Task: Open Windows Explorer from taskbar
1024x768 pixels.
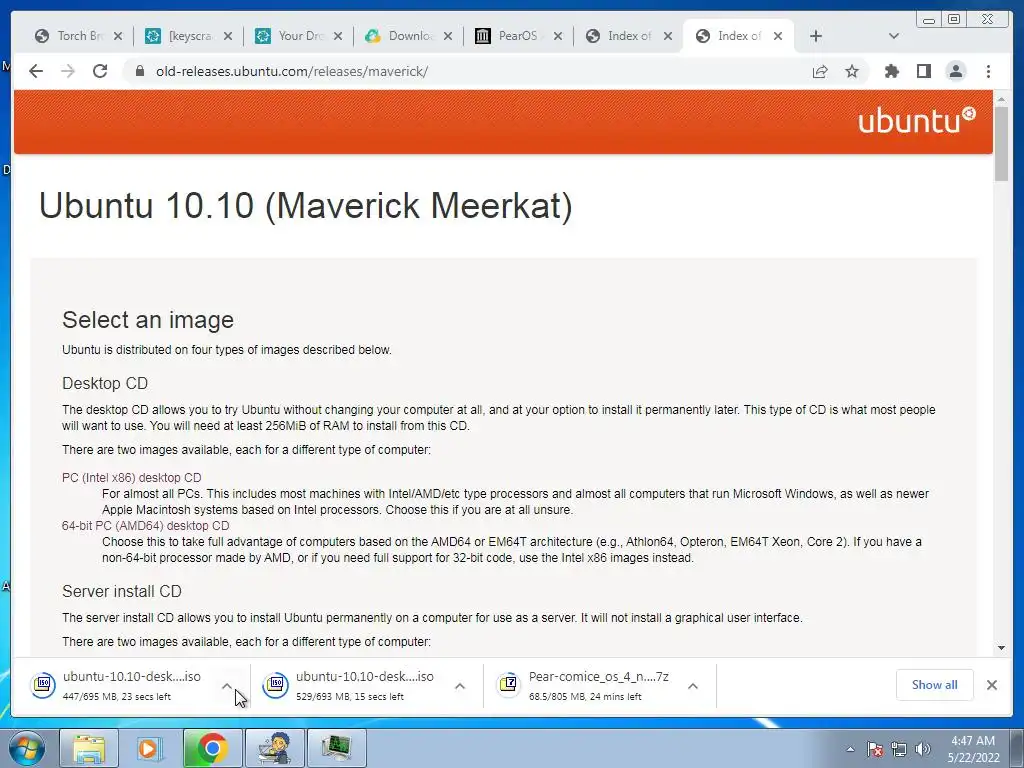Action: click(89, 748)
